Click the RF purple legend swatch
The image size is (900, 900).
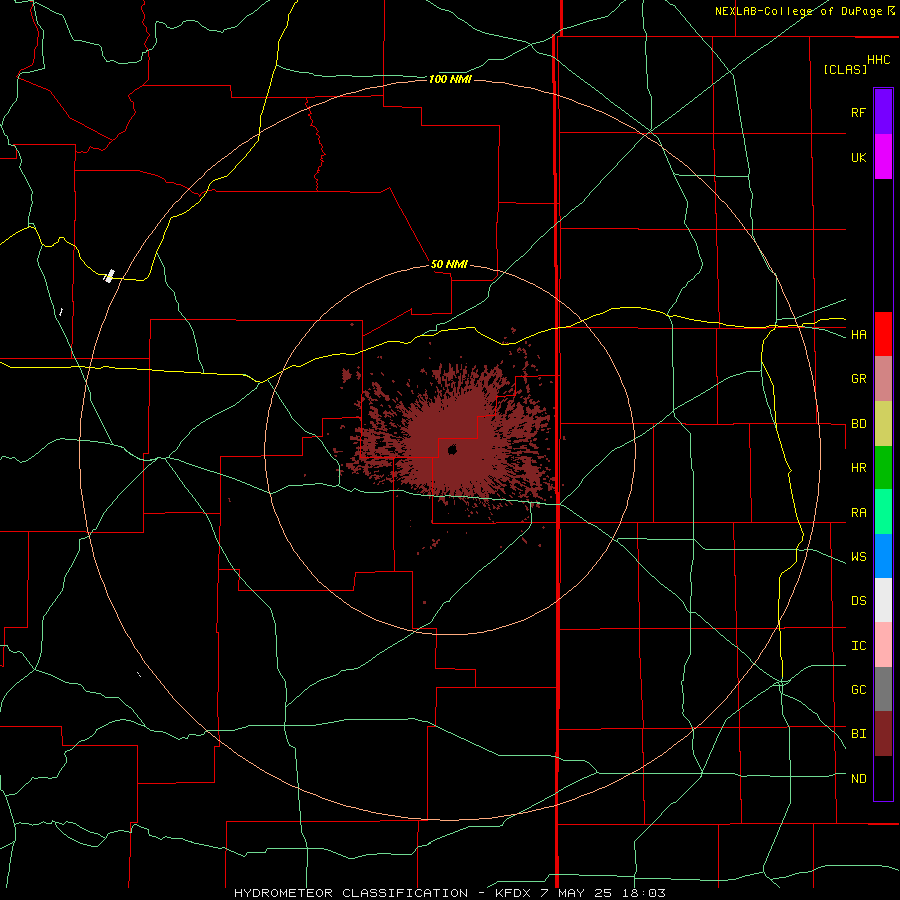click(883, 111)
